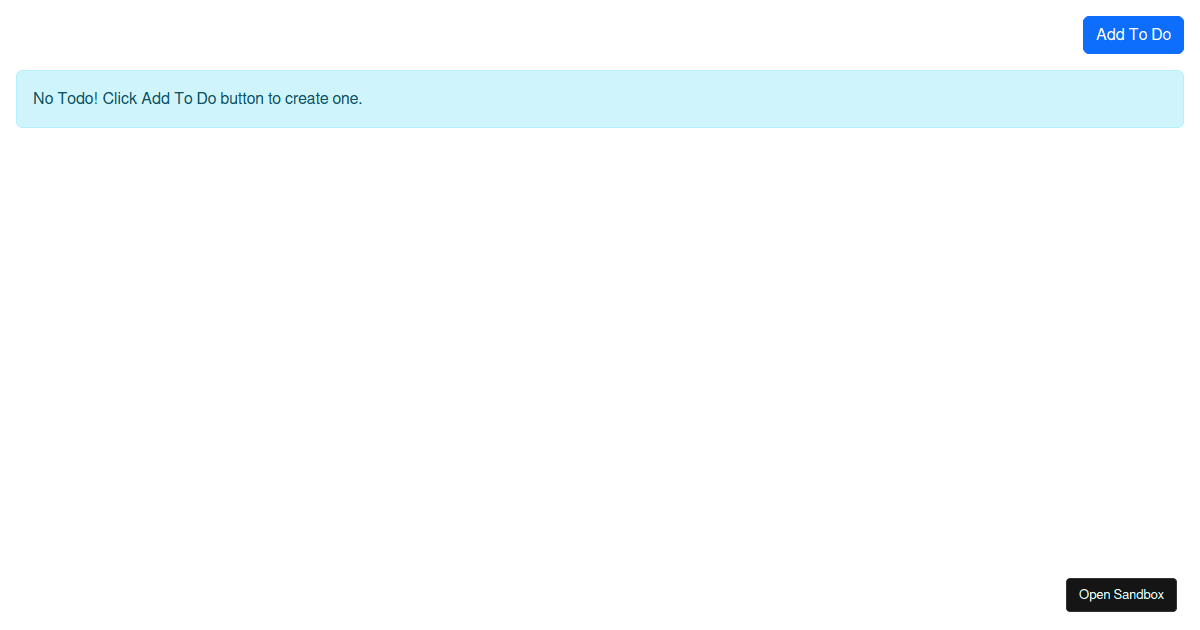1200x630 pixels.
Task: Click the light cyan notification panel
Action: click(x=600, y=99)
